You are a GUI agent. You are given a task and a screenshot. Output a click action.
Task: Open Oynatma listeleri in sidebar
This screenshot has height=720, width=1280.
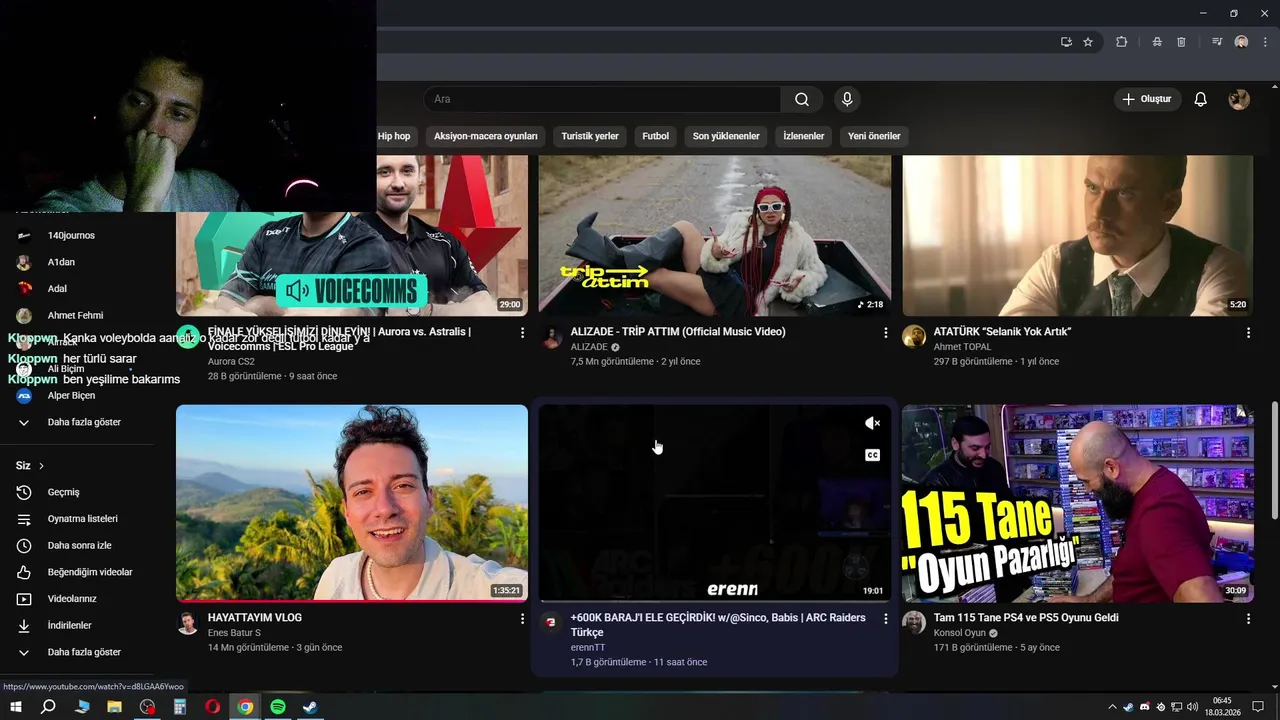[82, 519]
